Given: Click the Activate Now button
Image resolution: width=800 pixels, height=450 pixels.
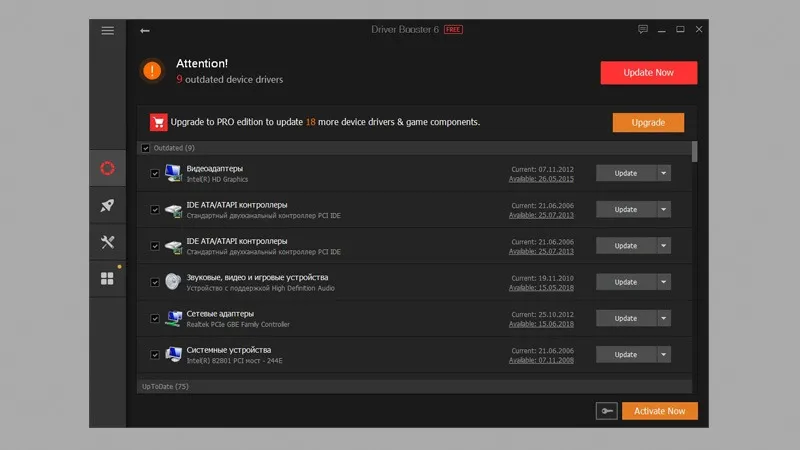Looking at the screenshot, I should [x=659, y=411].
